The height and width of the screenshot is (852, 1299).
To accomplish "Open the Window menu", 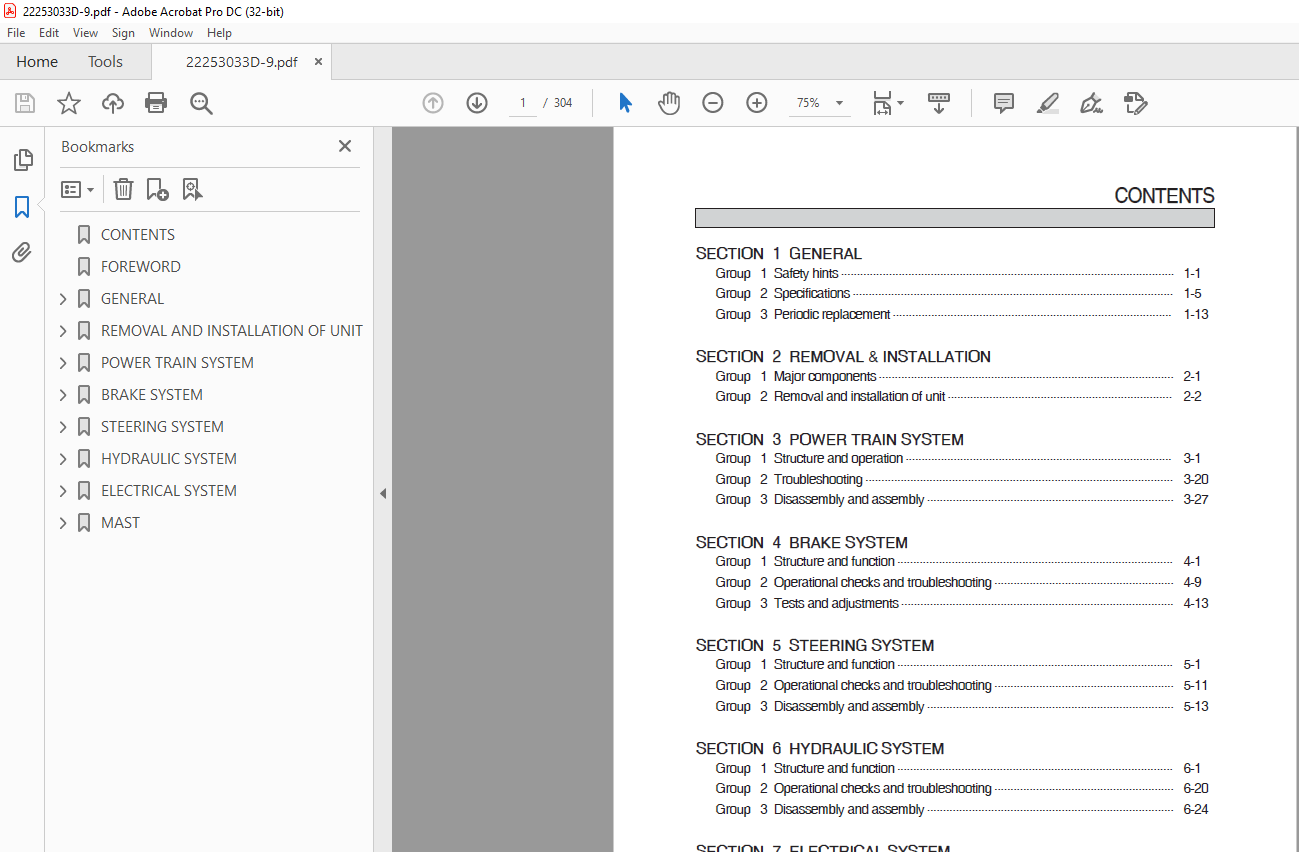I will click(x=171, y=33).
